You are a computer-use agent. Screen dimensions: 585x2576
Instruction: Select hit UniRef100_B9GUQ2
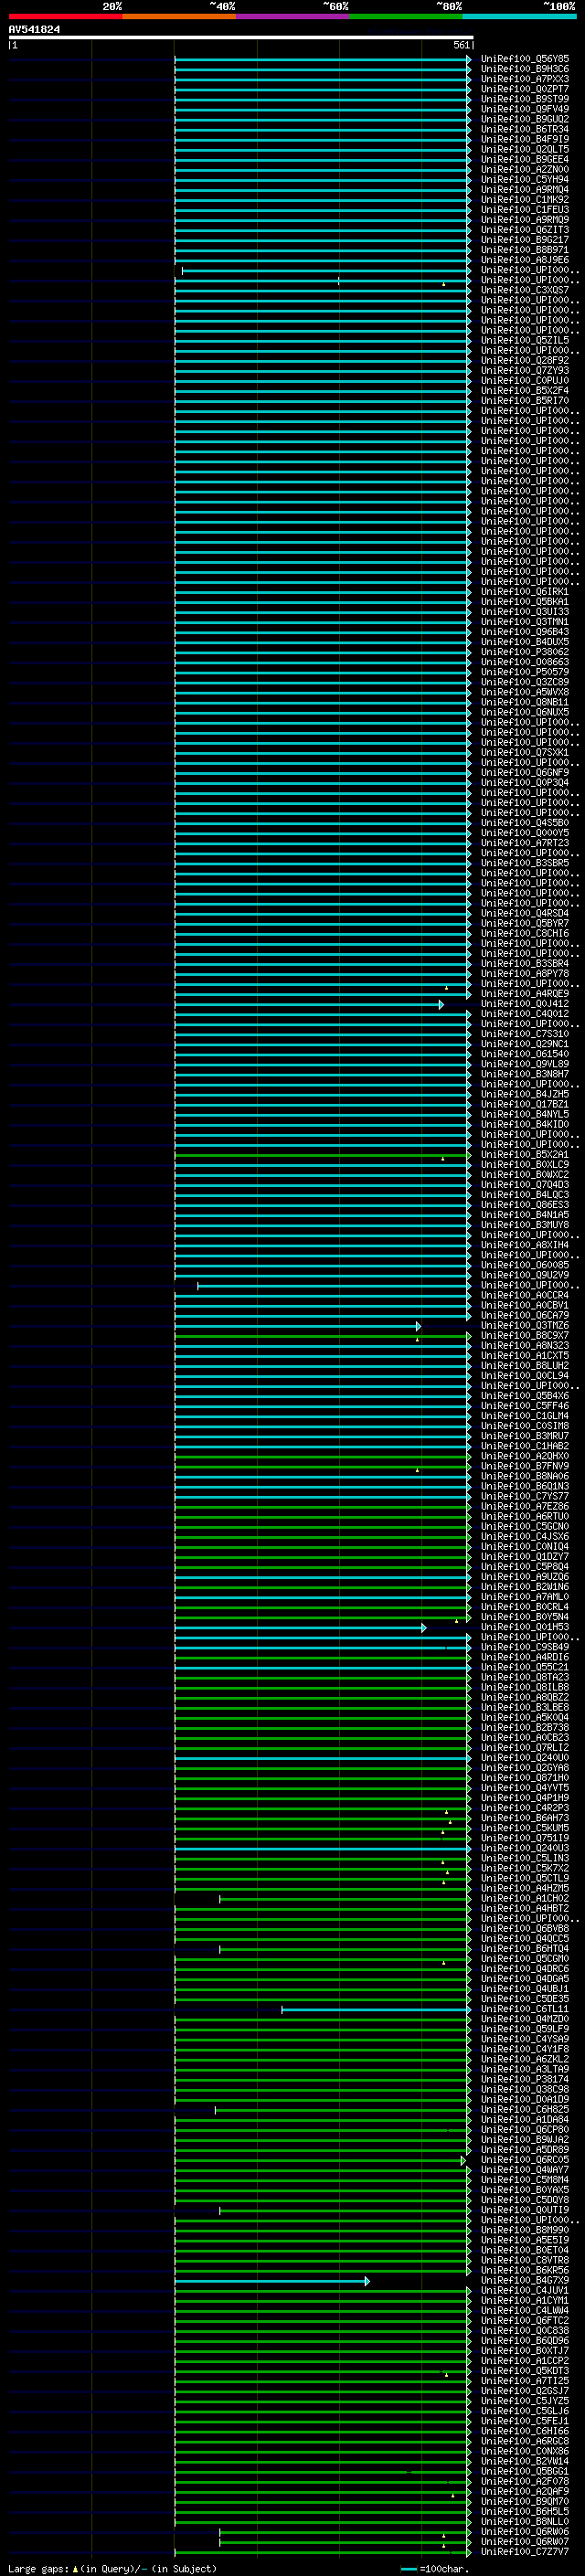tap(525, 119)
